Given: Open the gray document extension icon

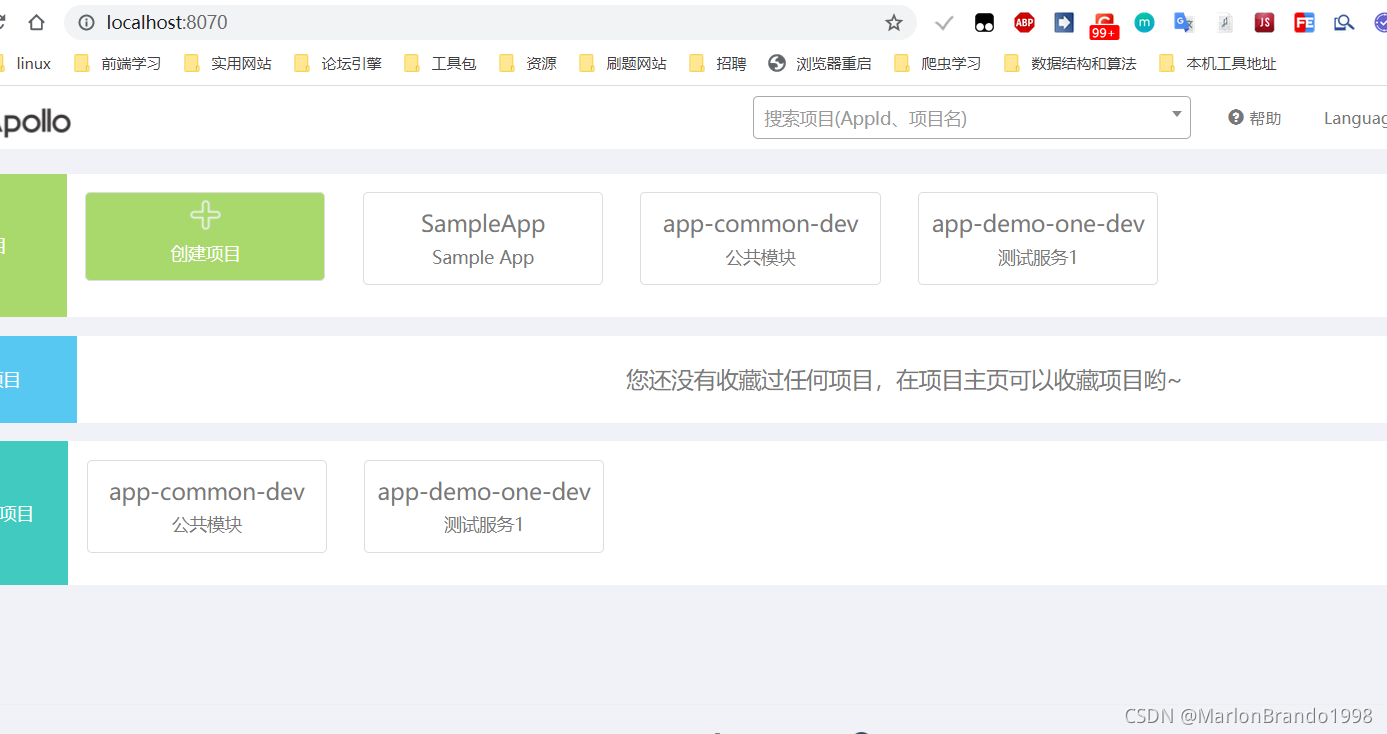Looking at the screenshot, I should (1224, 22).
